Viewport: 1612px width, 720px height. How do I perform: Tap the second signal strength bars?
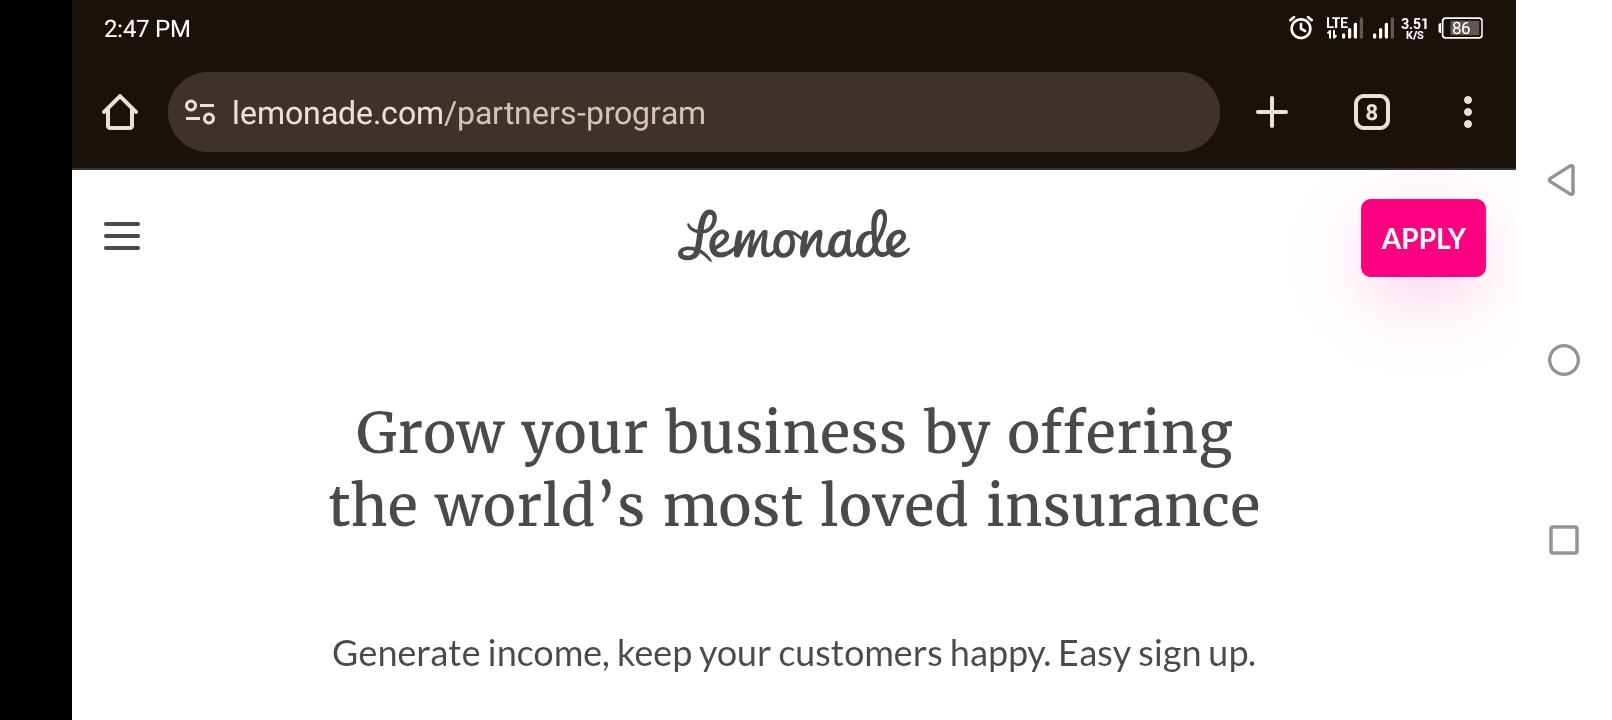1382,29
